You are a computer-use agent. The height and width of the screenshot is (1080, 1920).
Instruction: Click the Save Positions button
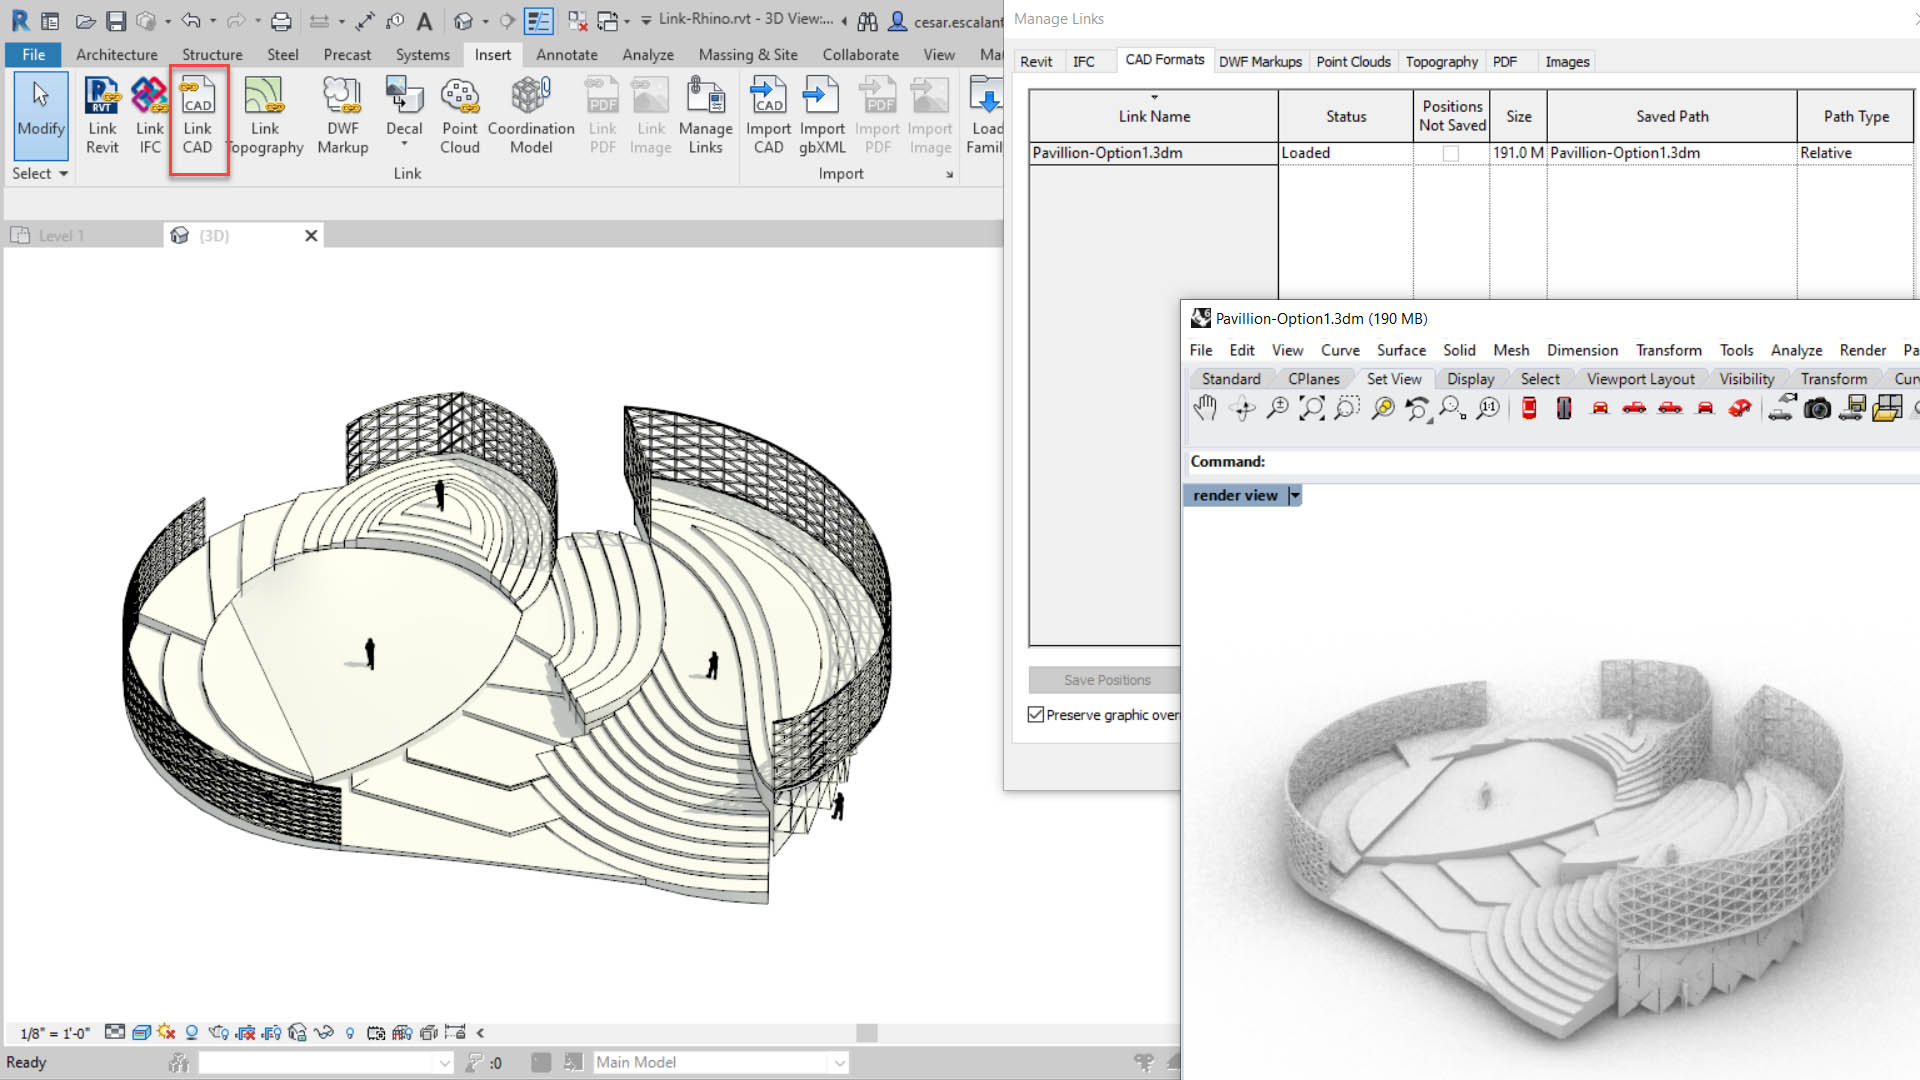1105,679
